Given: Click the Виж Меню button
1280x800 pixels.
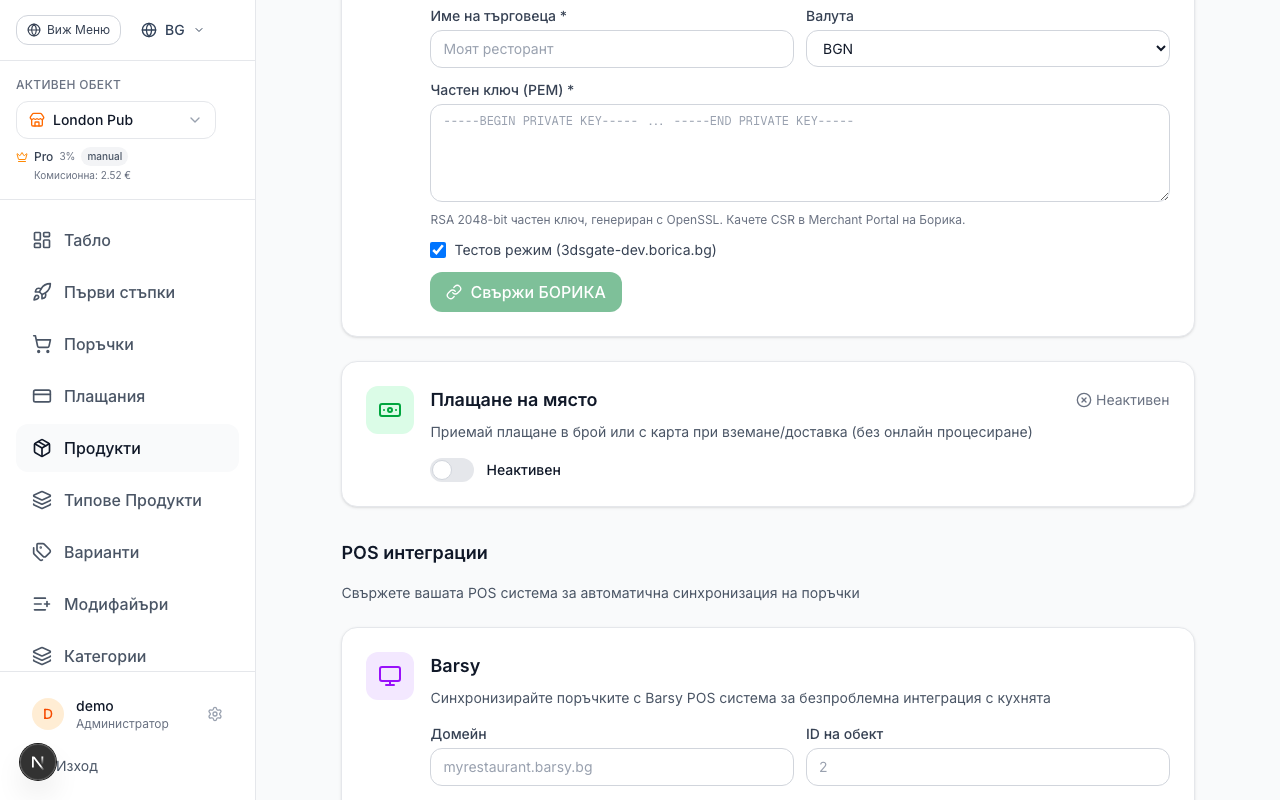Looking at the screenshot, I should point(68,30).
